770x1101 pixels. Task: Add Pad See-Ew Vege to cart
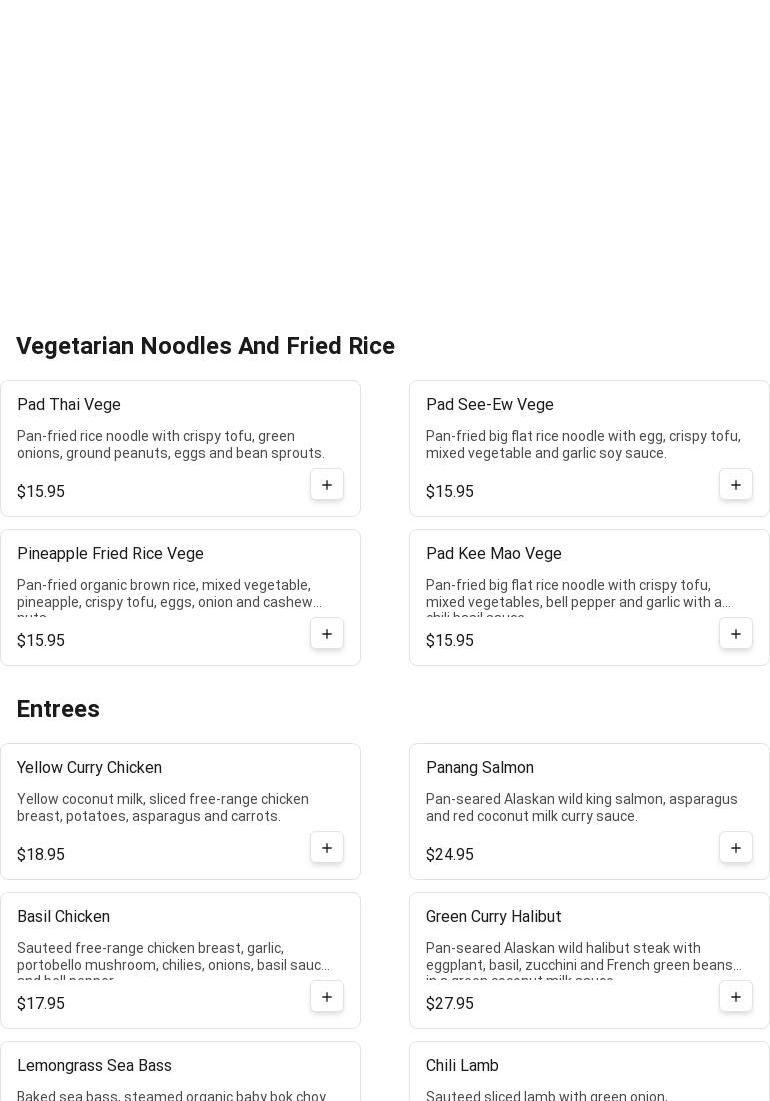[x=736, y=485]
